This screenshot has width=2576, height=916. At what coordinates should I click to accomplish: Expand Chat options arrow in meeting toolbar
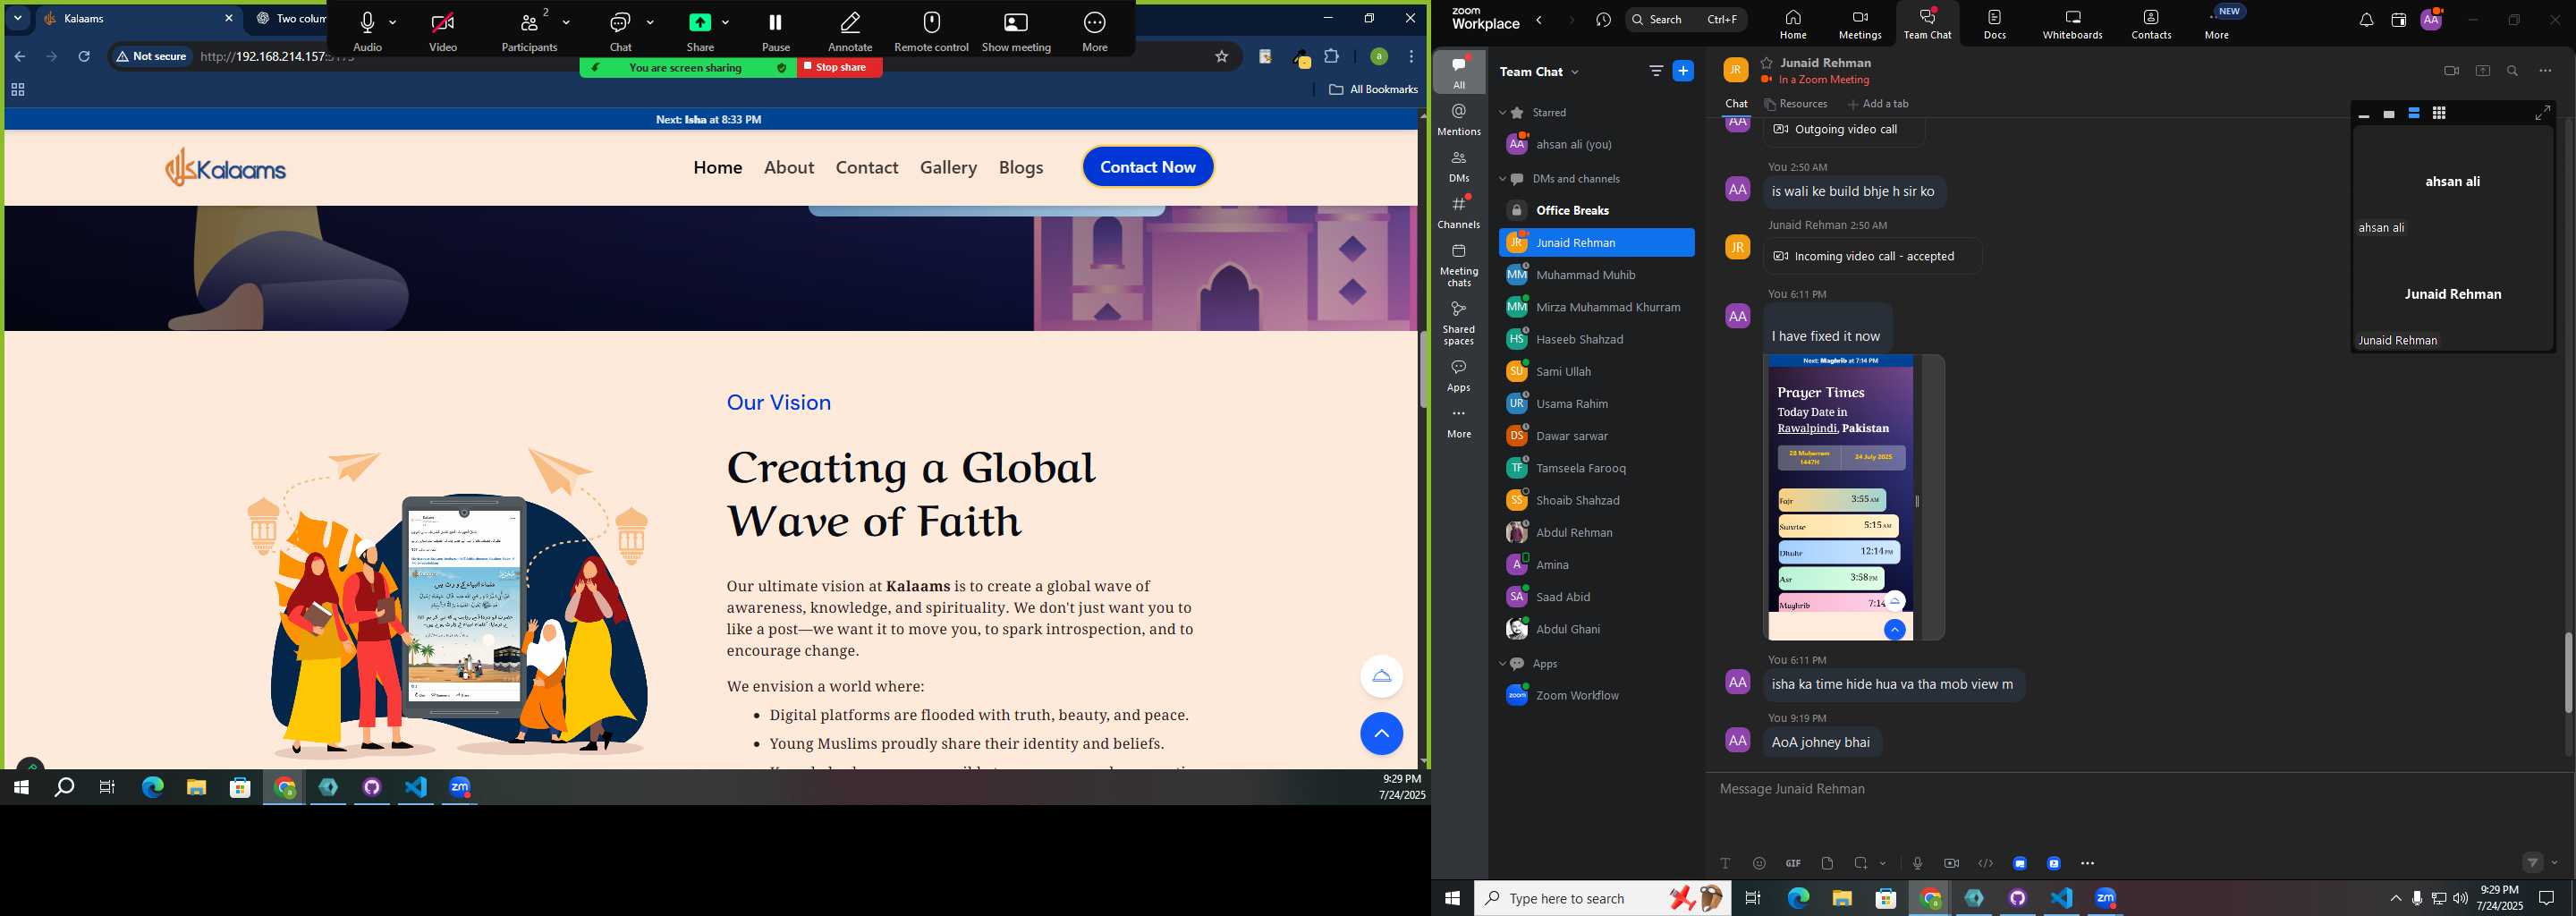(x=651, y=22)
